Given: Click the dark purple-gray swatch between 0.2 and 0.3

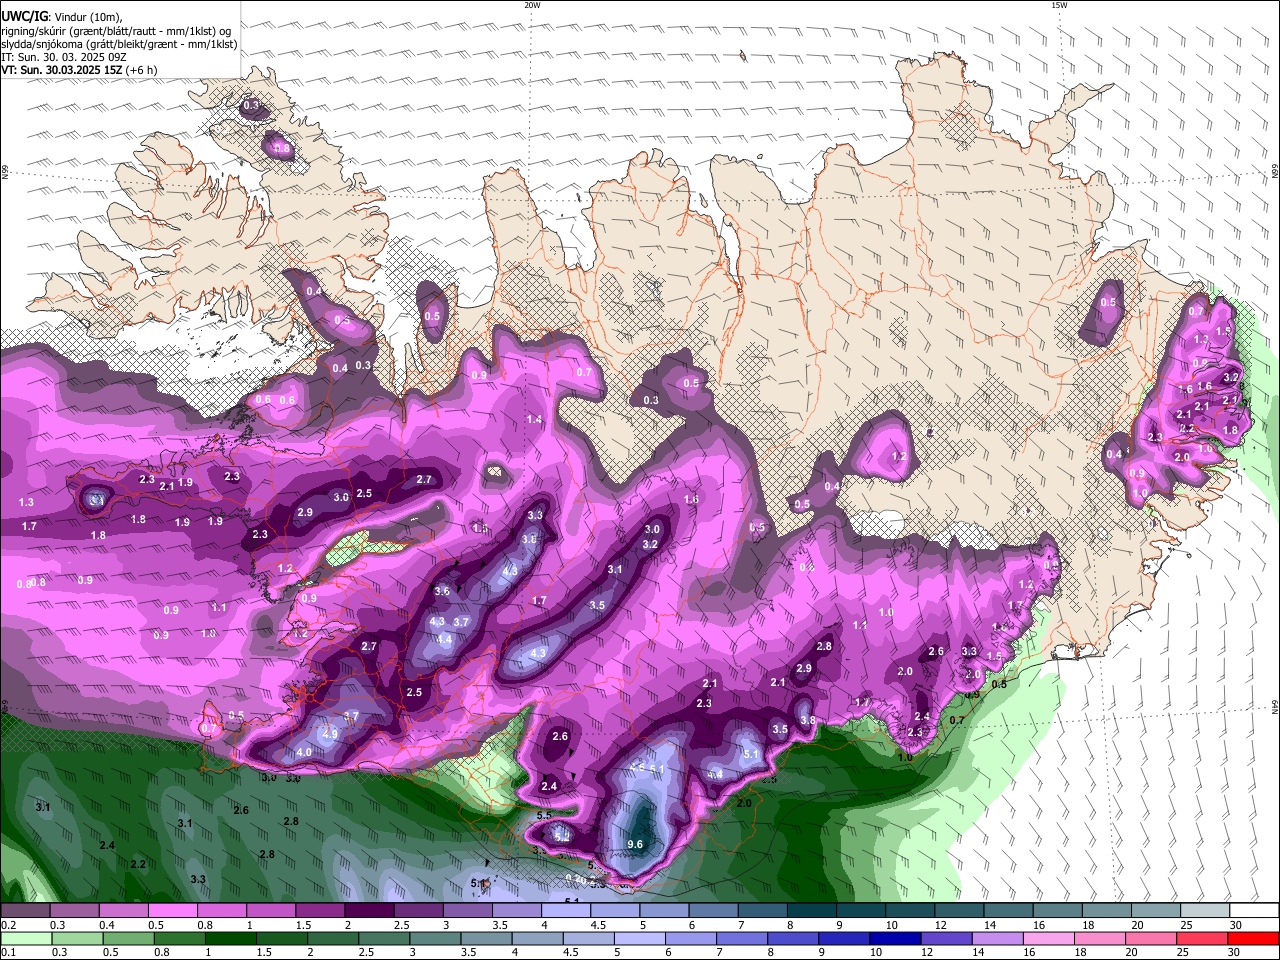Looking at the screenshot, I should pos(25,910).
